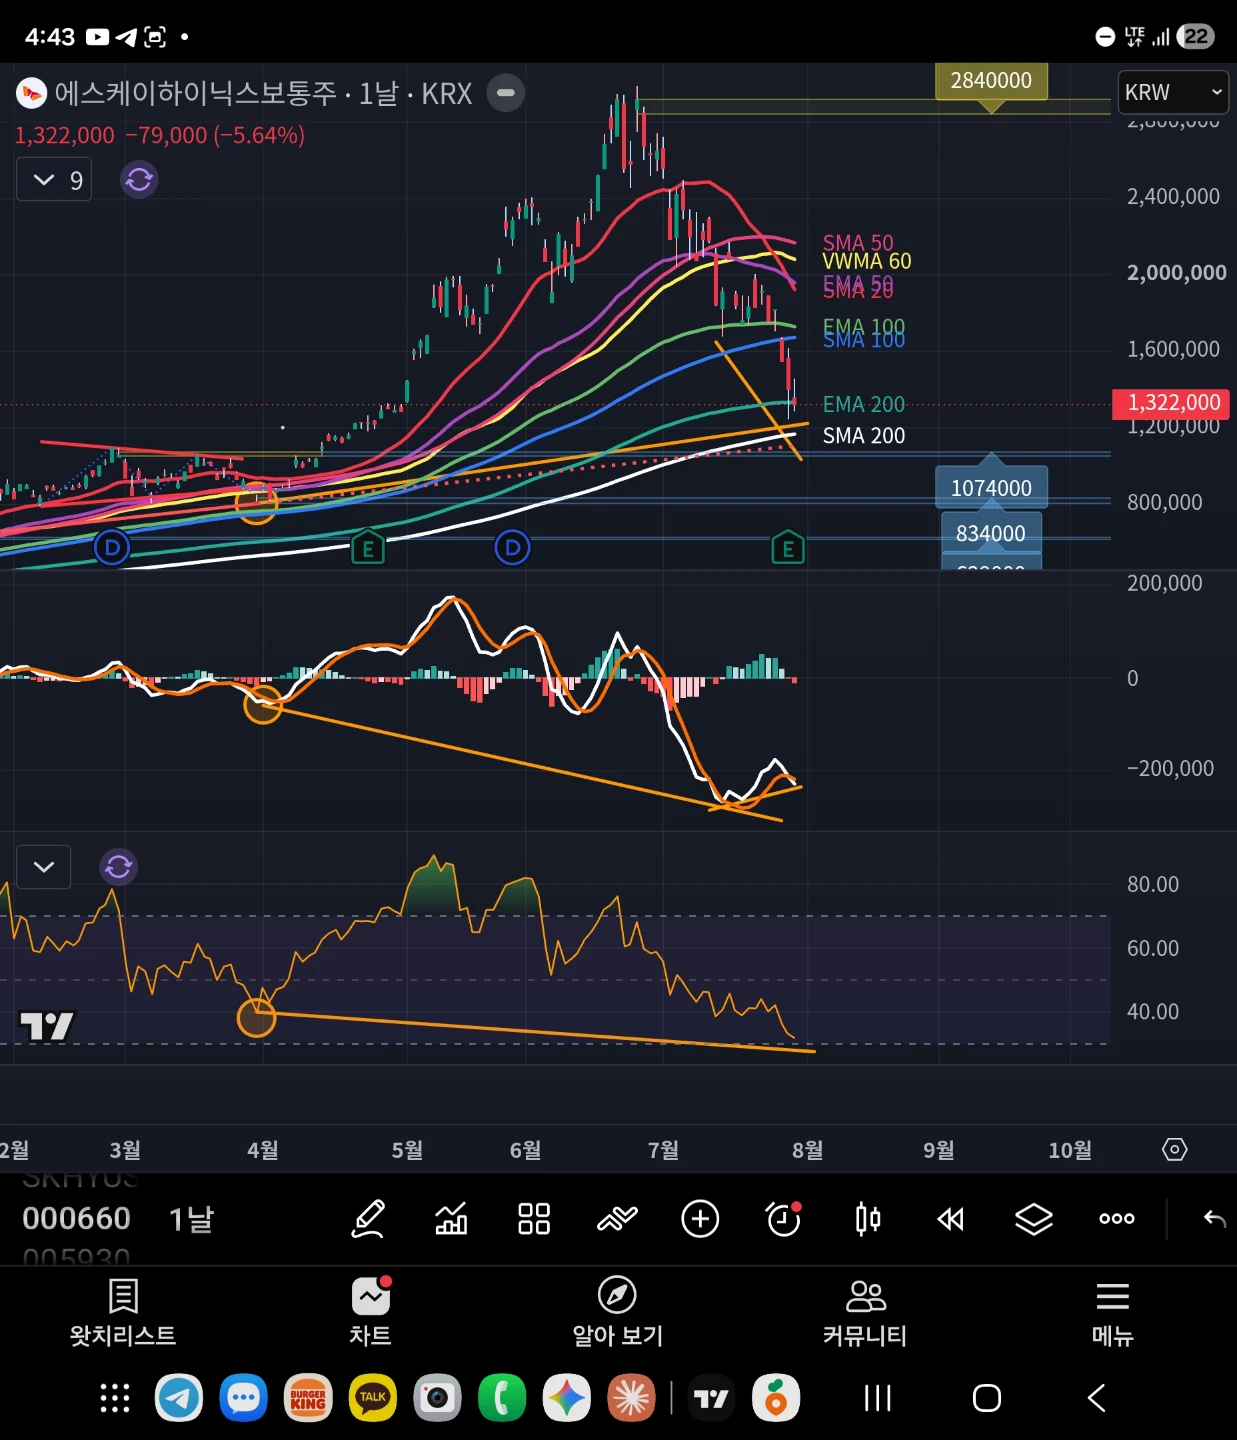Tap the first green E earnings marker
The height and width of the screenshot is (1440, 1237).
[x=368, y=547]
